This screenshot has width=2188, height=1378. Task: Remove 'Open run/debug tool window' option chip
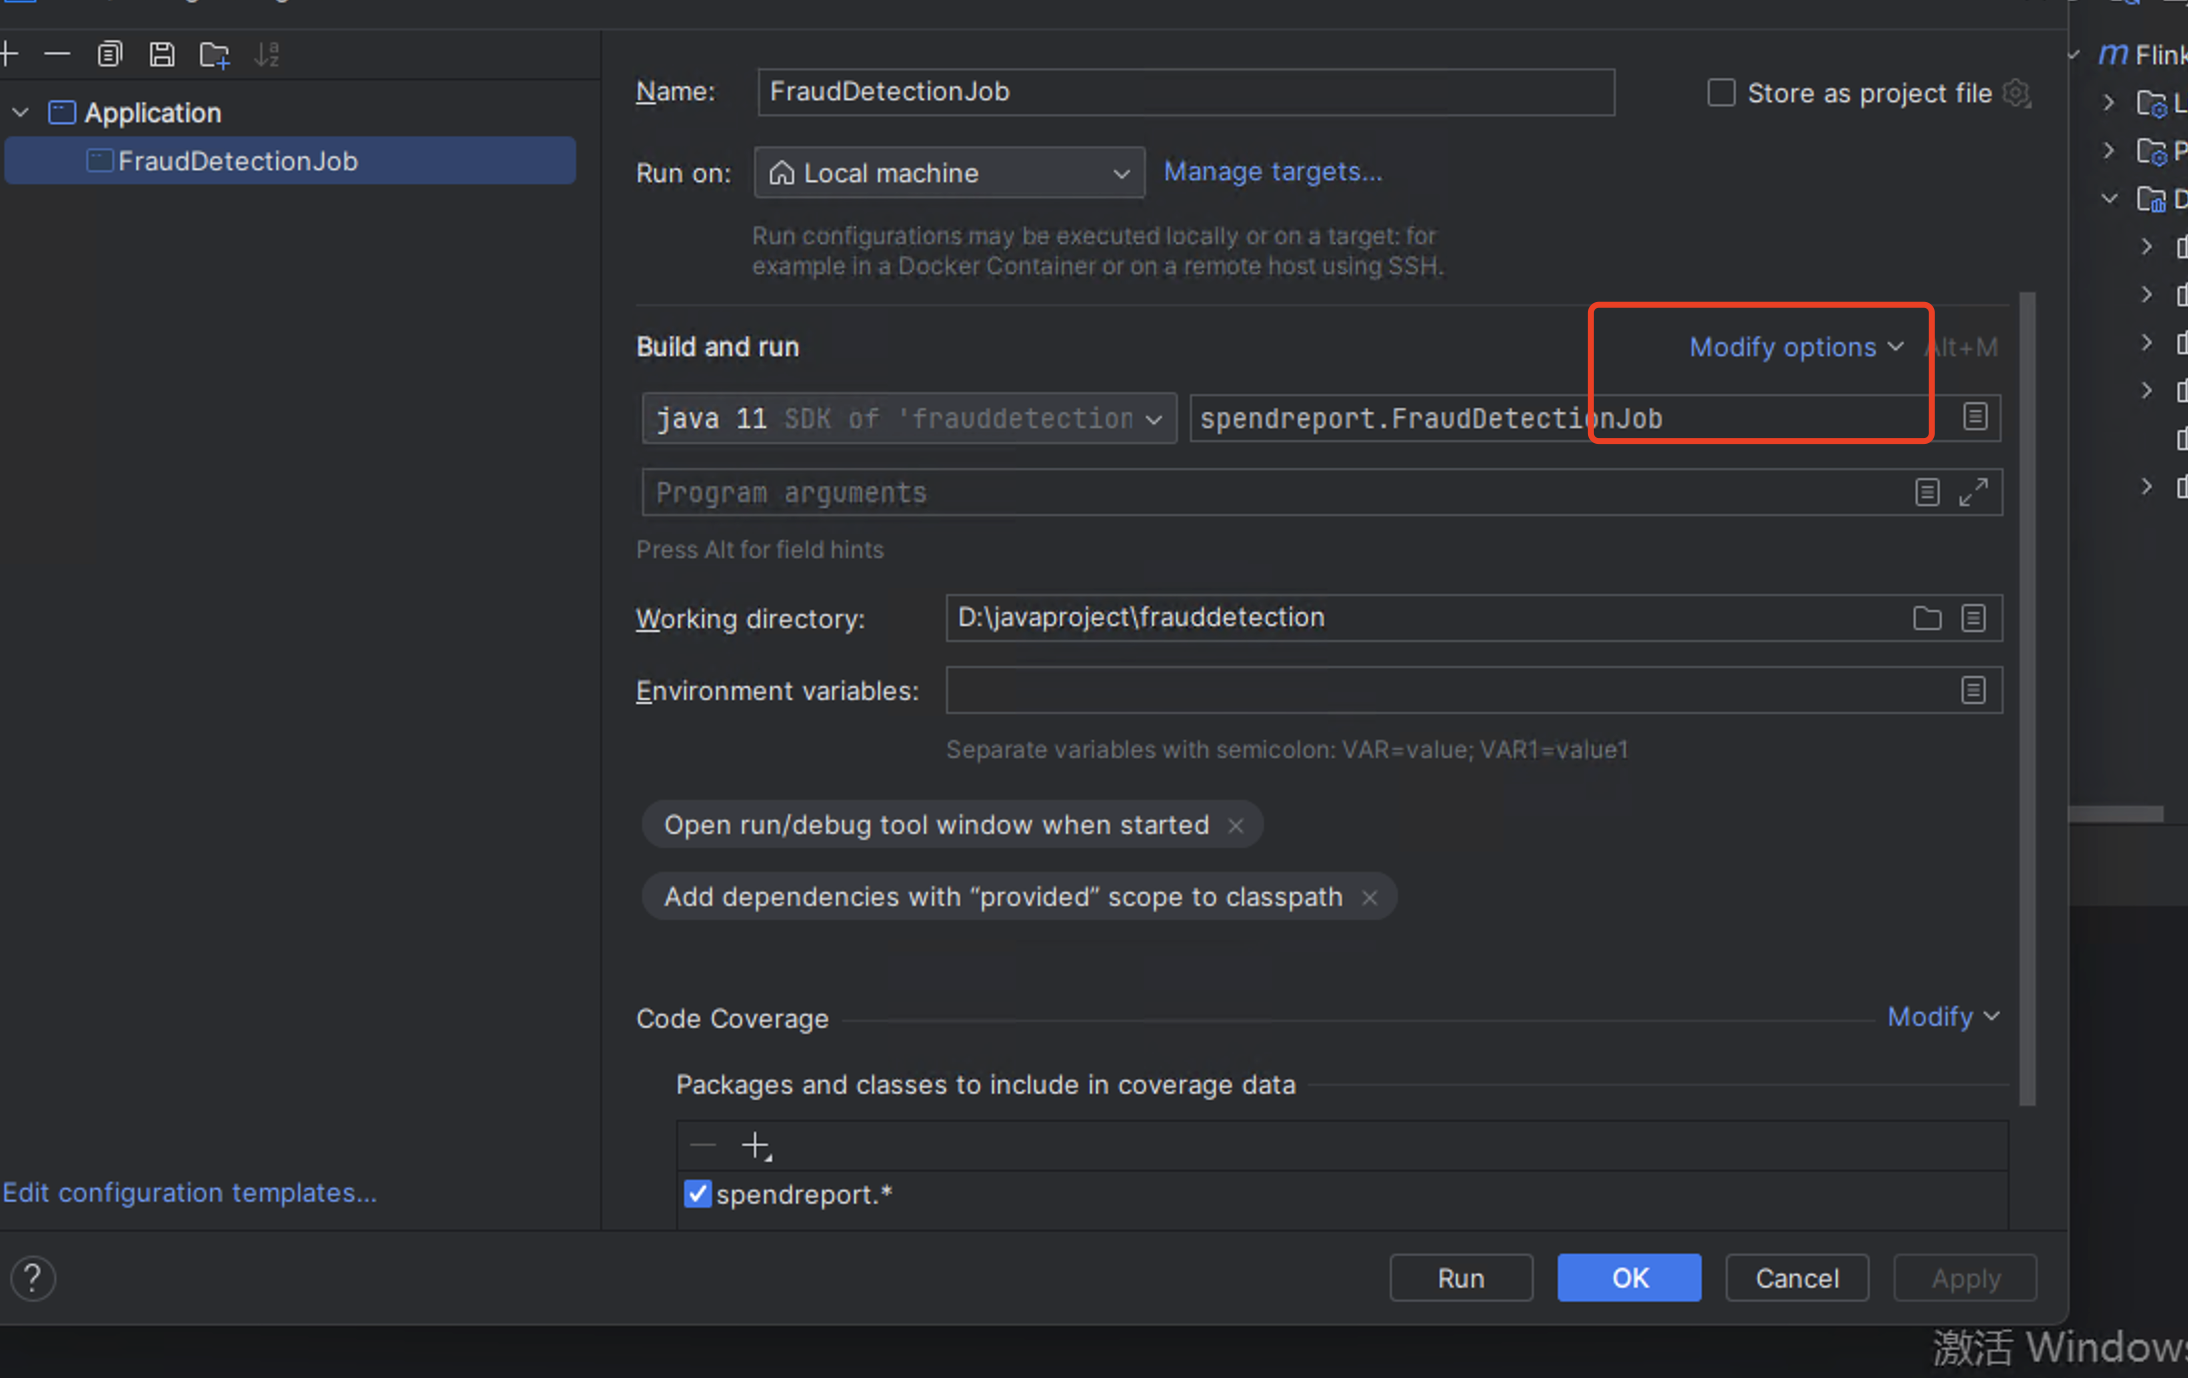[1236, 826]
